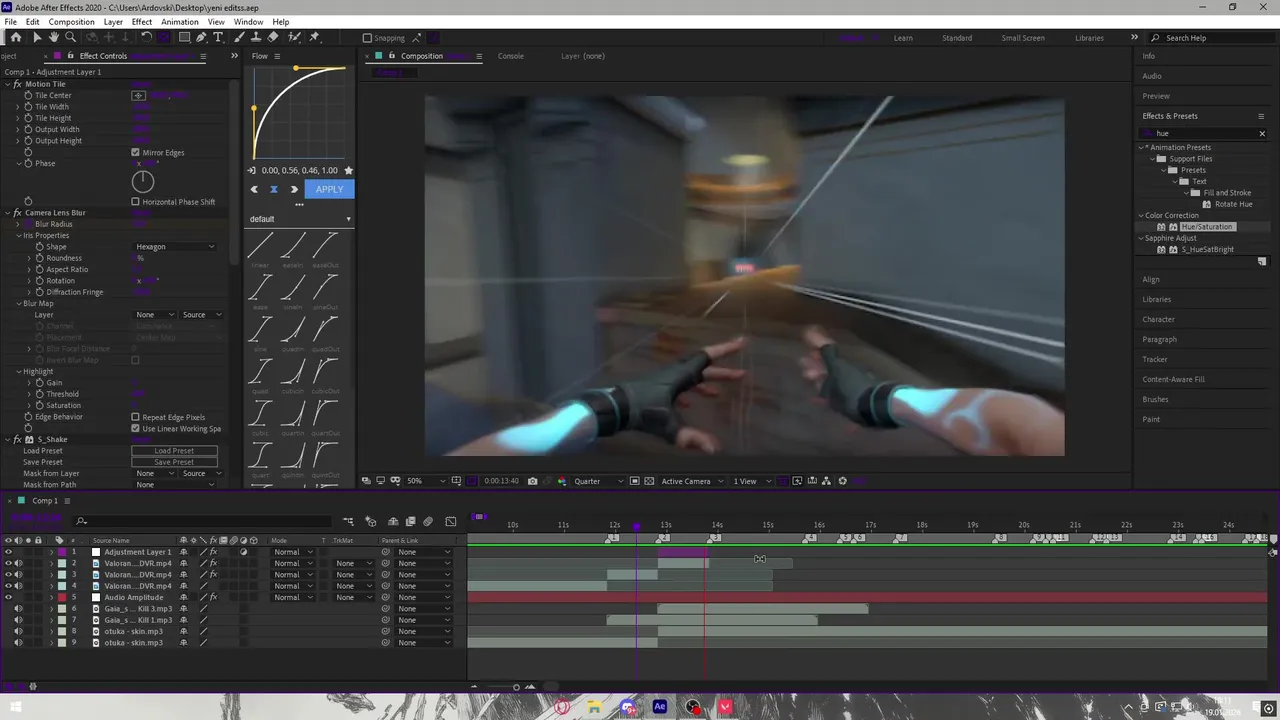Select the Eraser tool
Image resolution: width=1280 pixels, height=720 pixels.
[273, 37]
